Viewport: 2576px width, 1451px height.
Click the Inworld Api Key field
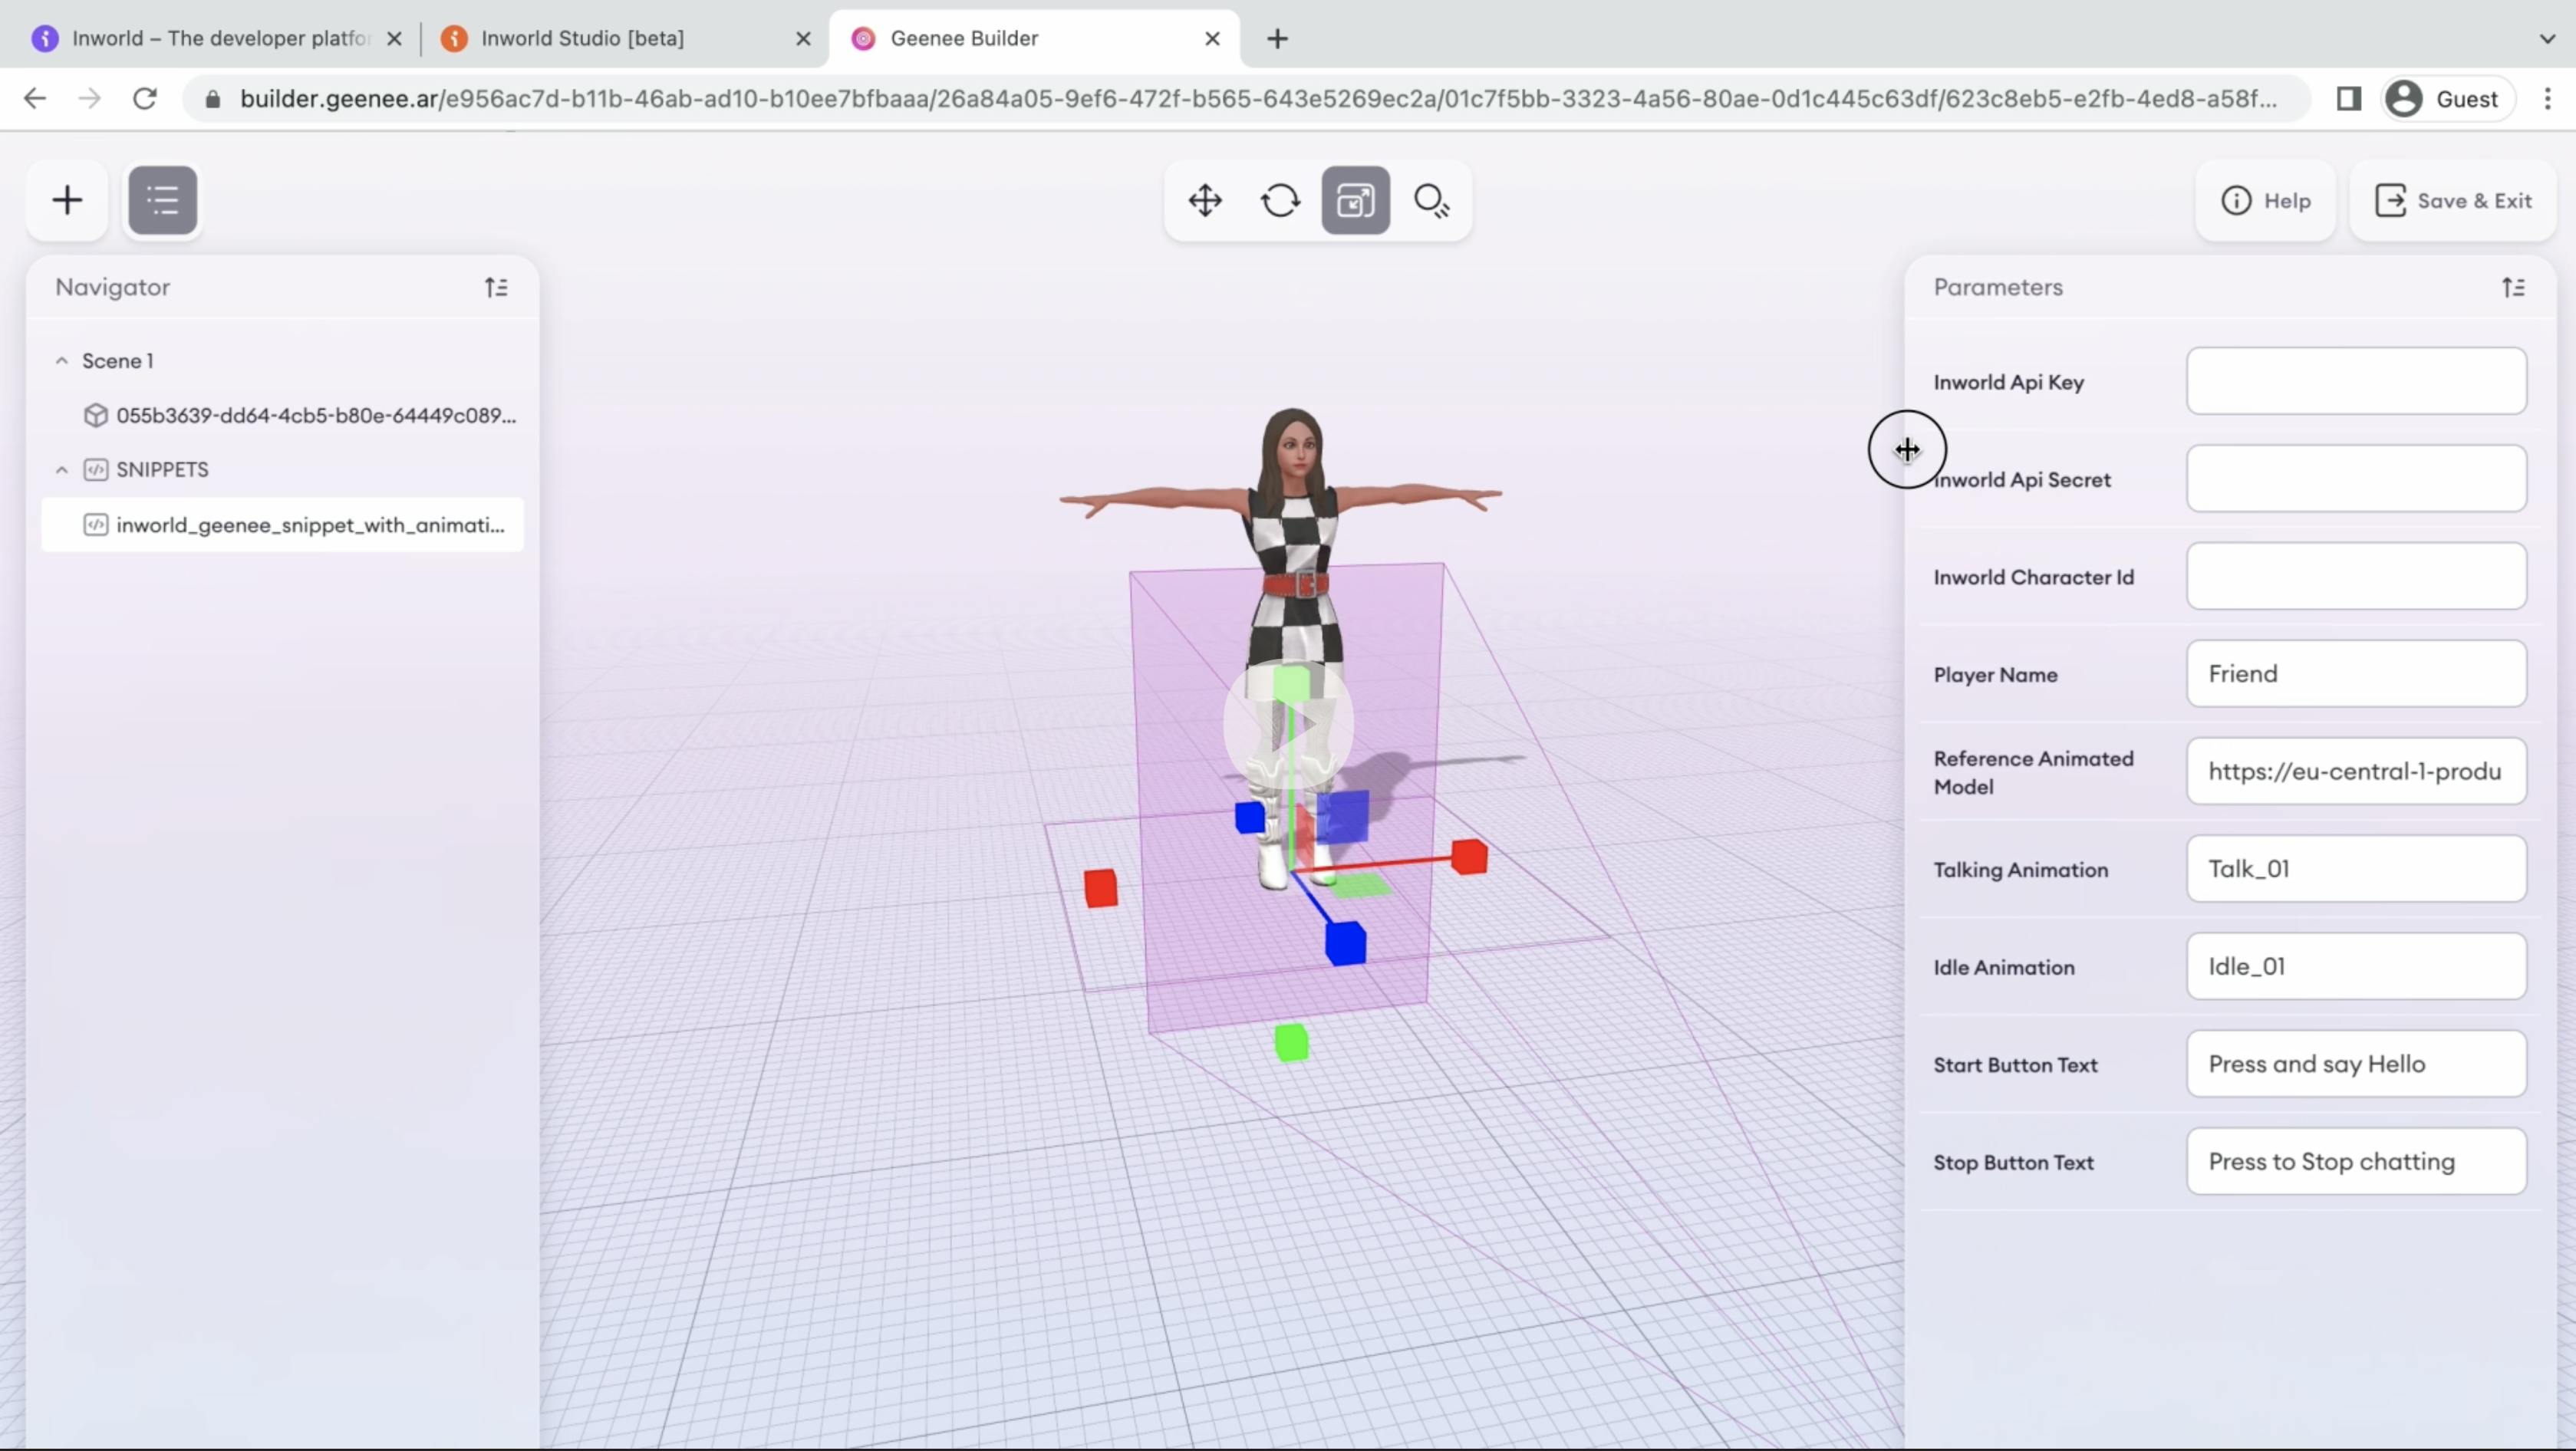(2355, 381)
